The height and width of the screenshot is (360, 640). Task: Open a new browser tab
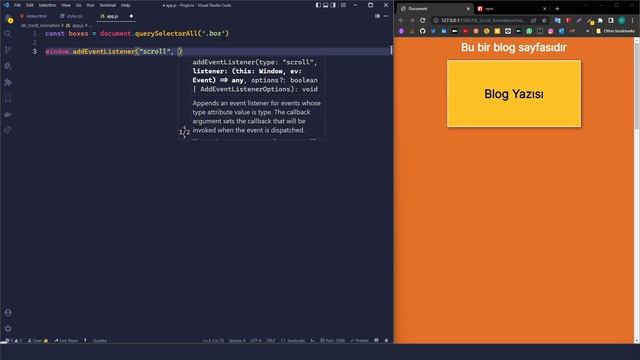557,9
